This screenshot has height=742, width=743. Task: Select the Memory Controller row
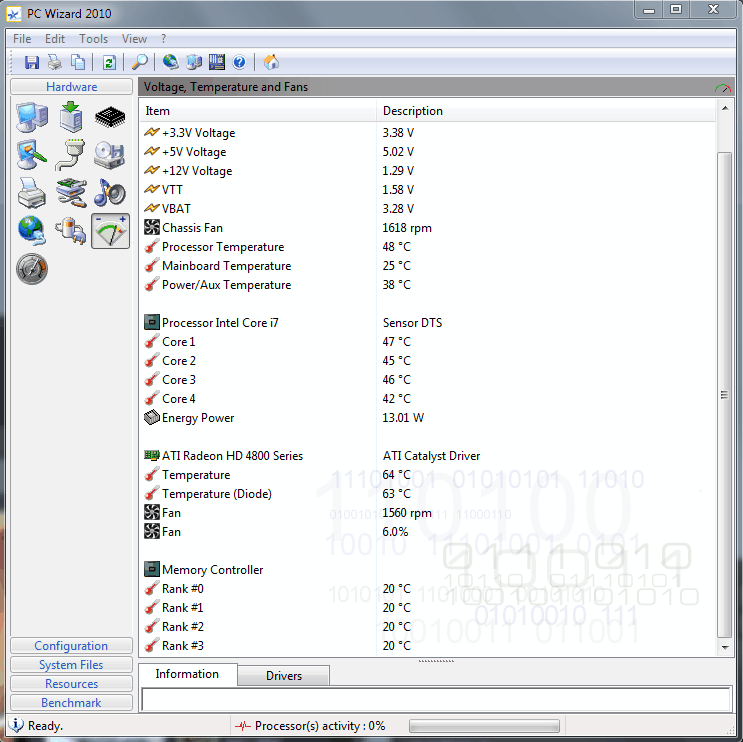click(x=427, y=570)
